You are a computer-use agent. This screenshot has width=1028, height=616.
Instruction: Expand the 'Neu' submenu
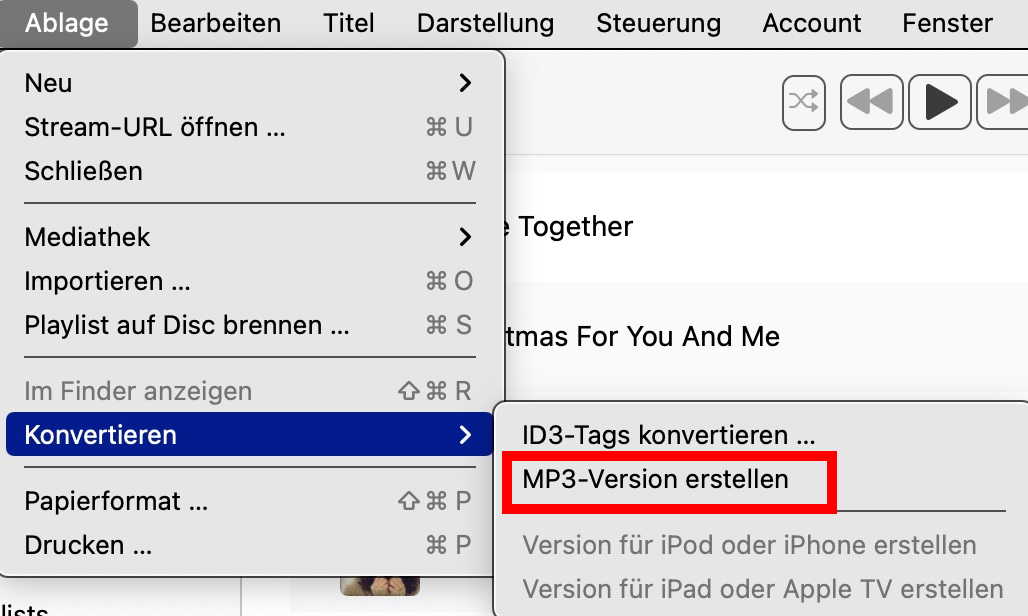pyautogui.click(x=48, y=83)
